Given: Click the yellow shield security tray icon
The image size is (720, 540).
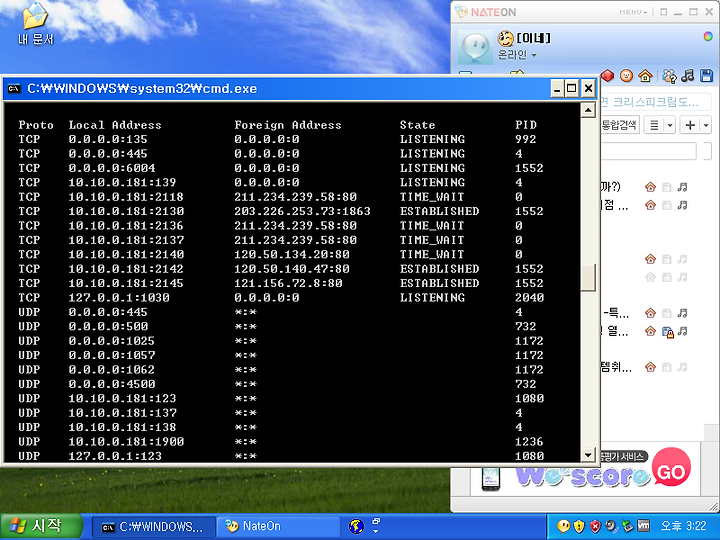Looking at the screenshot, I should 579,526.
